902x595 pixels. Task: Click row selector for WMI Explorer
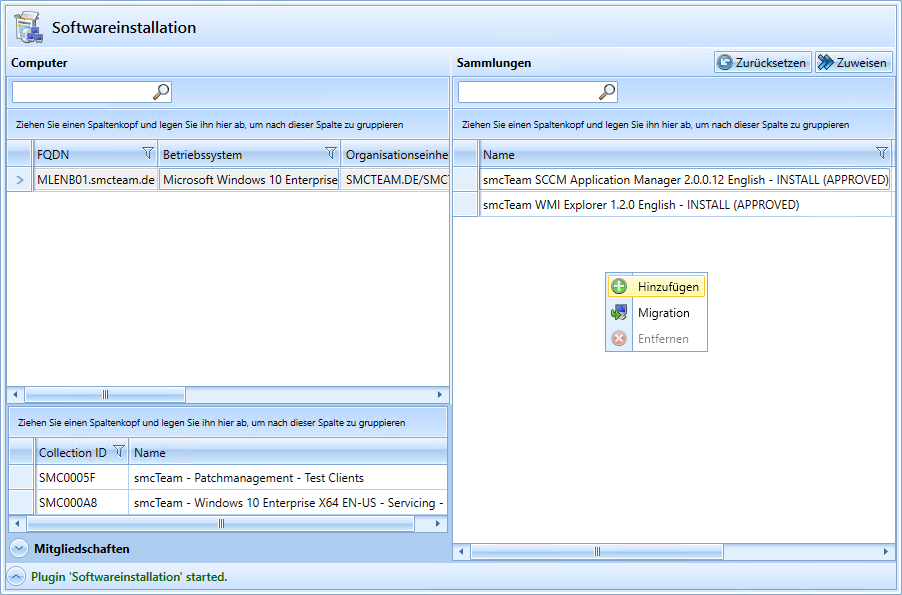[466, 204]
